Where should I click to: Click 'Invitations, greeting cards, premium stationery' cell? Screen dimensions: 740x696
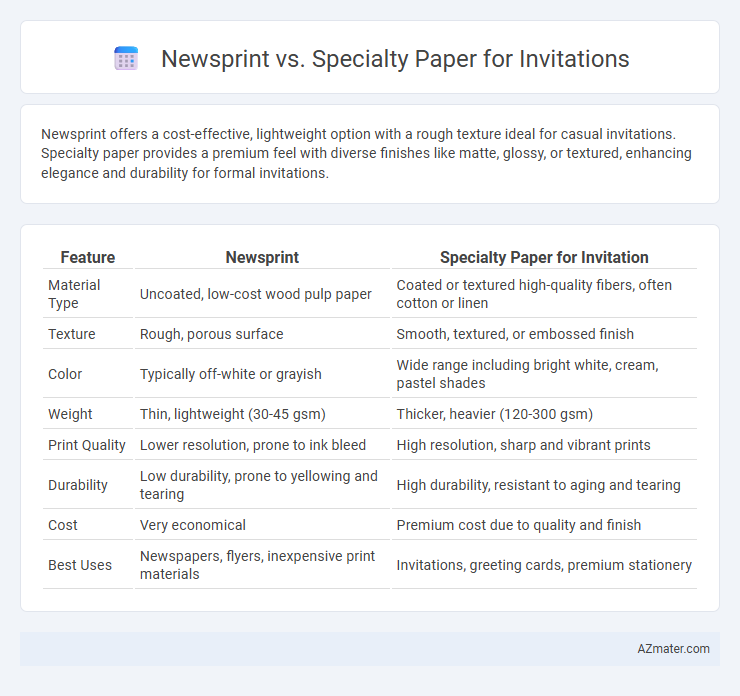[x=544, y=565]
